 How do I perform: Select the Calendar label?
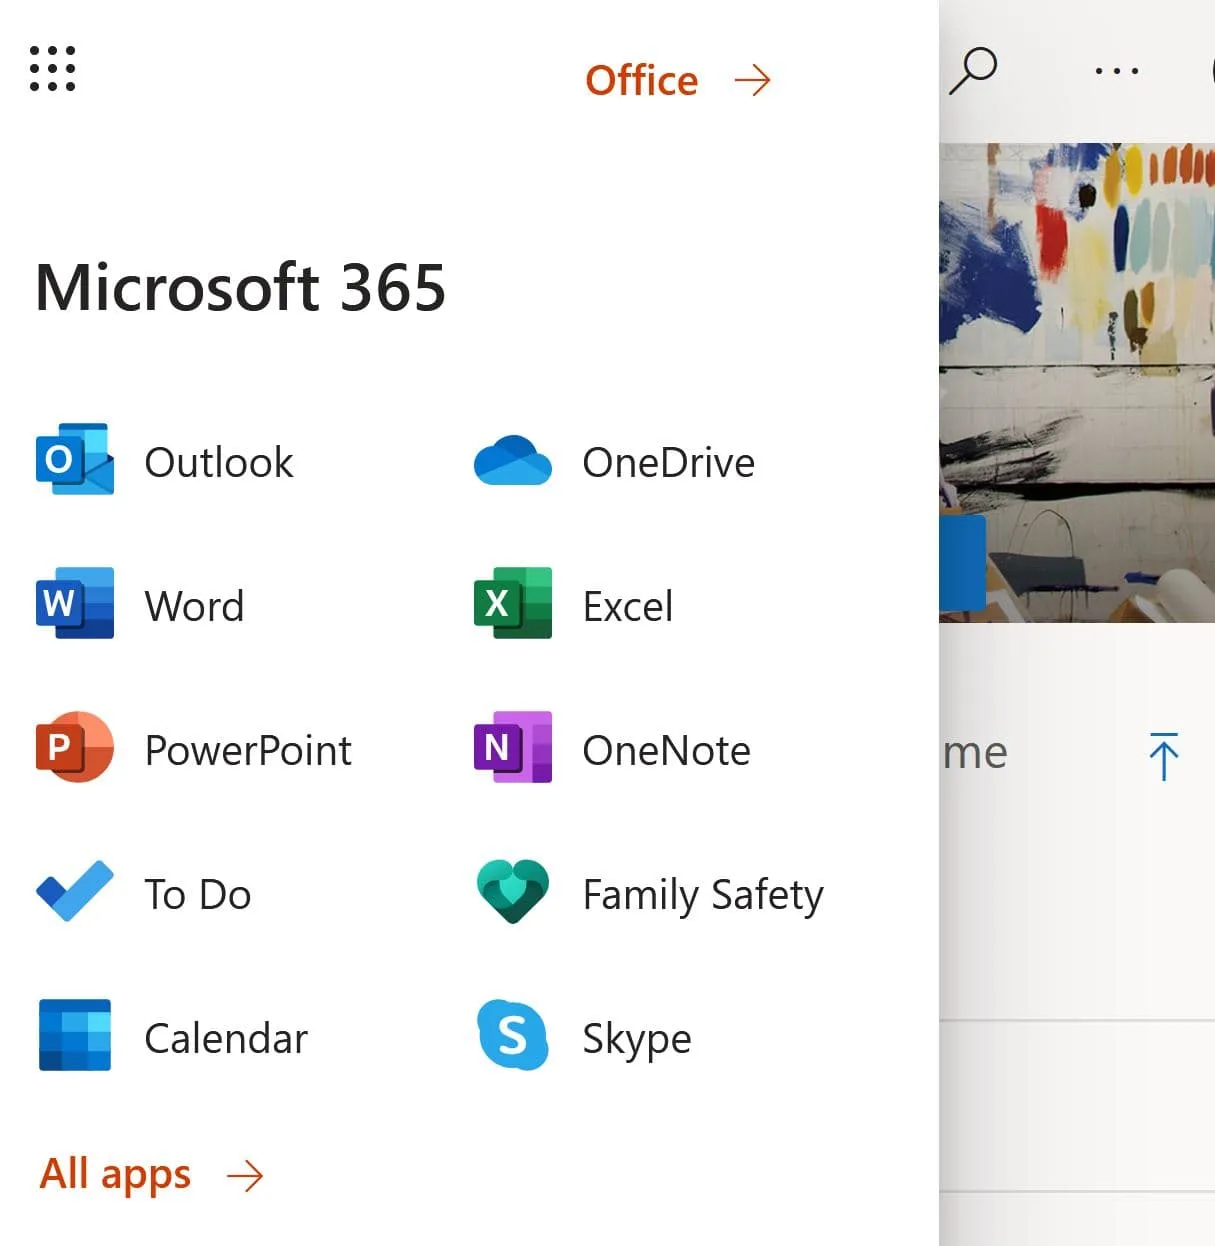tap(226, 1039)
